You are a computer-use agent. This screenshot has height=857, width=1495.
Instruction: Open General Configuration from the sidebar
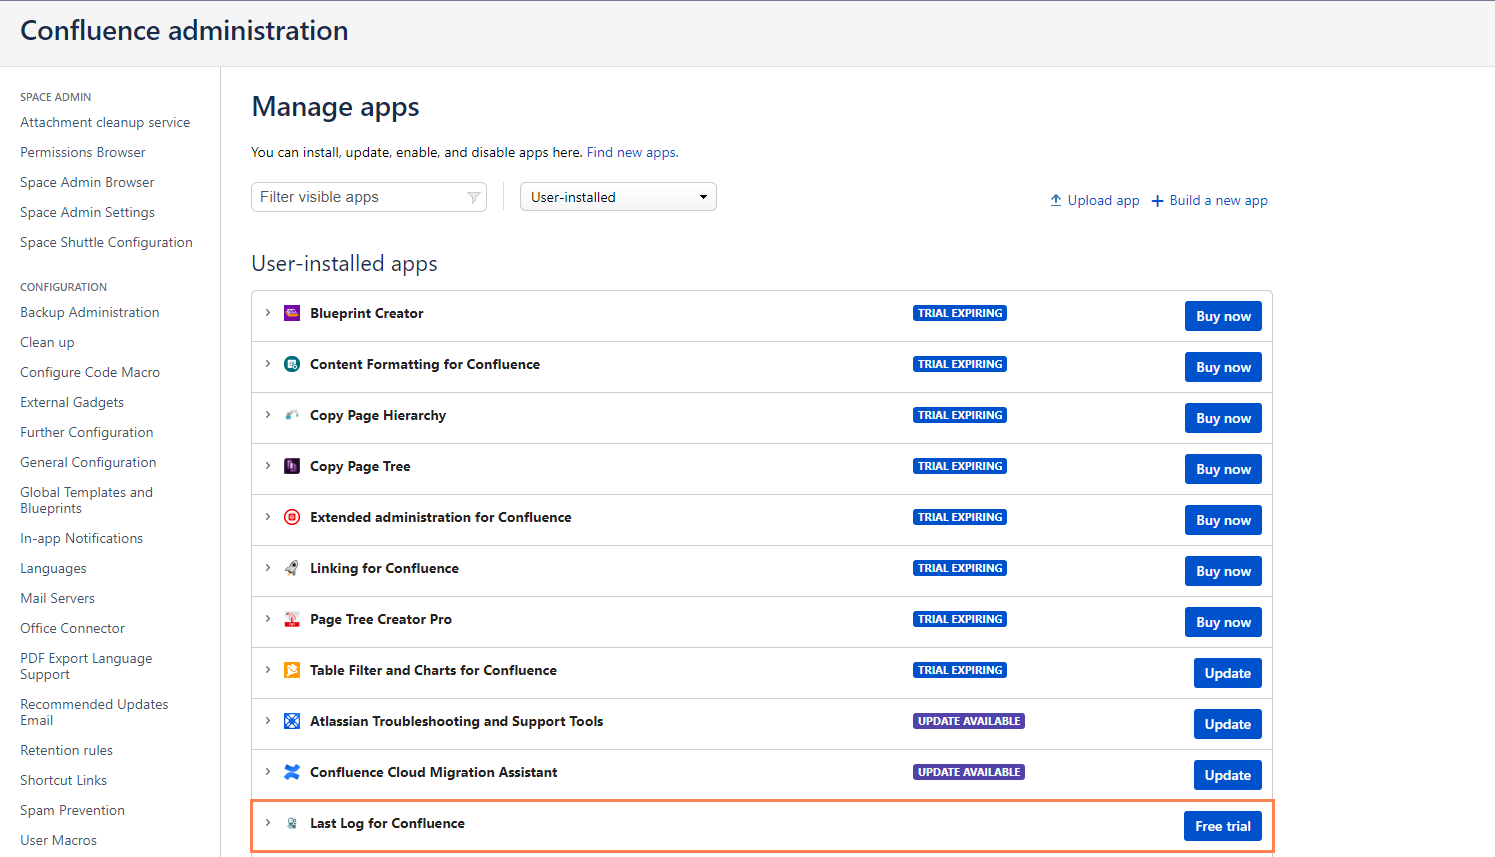(x=88, y=462)
